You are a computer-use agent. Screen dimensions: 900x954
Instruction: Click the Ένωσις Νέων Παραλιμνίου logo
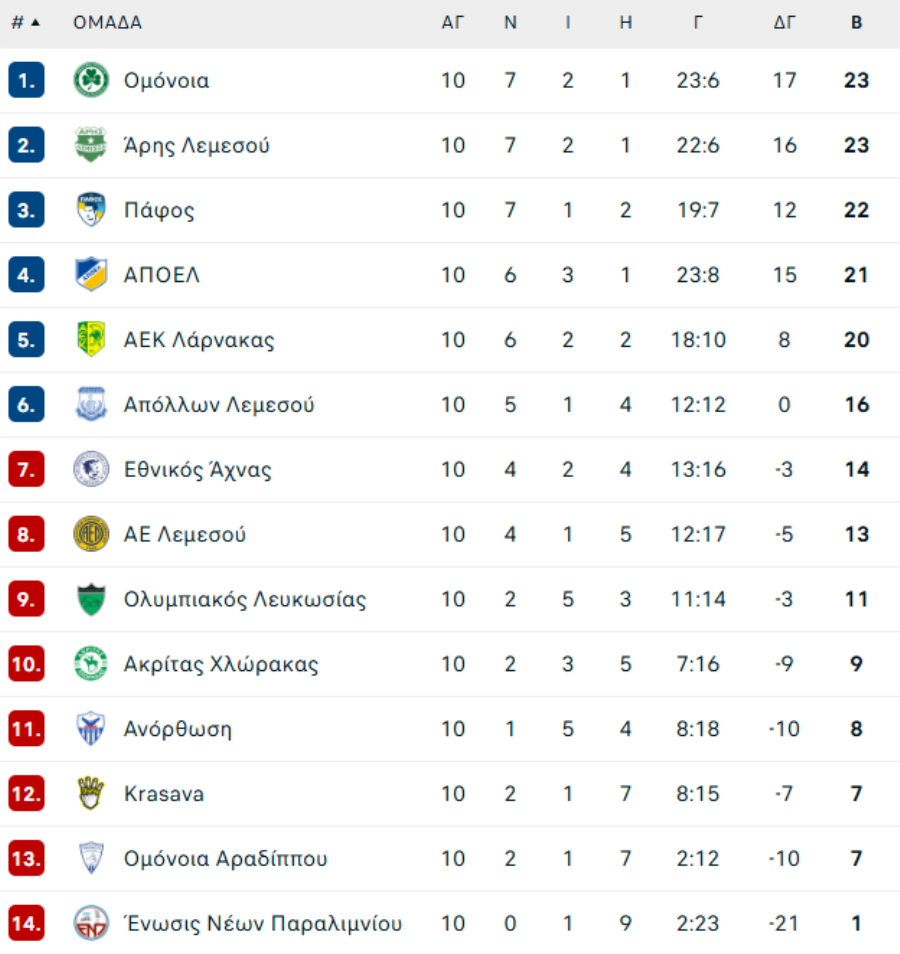tap(91, 923)
